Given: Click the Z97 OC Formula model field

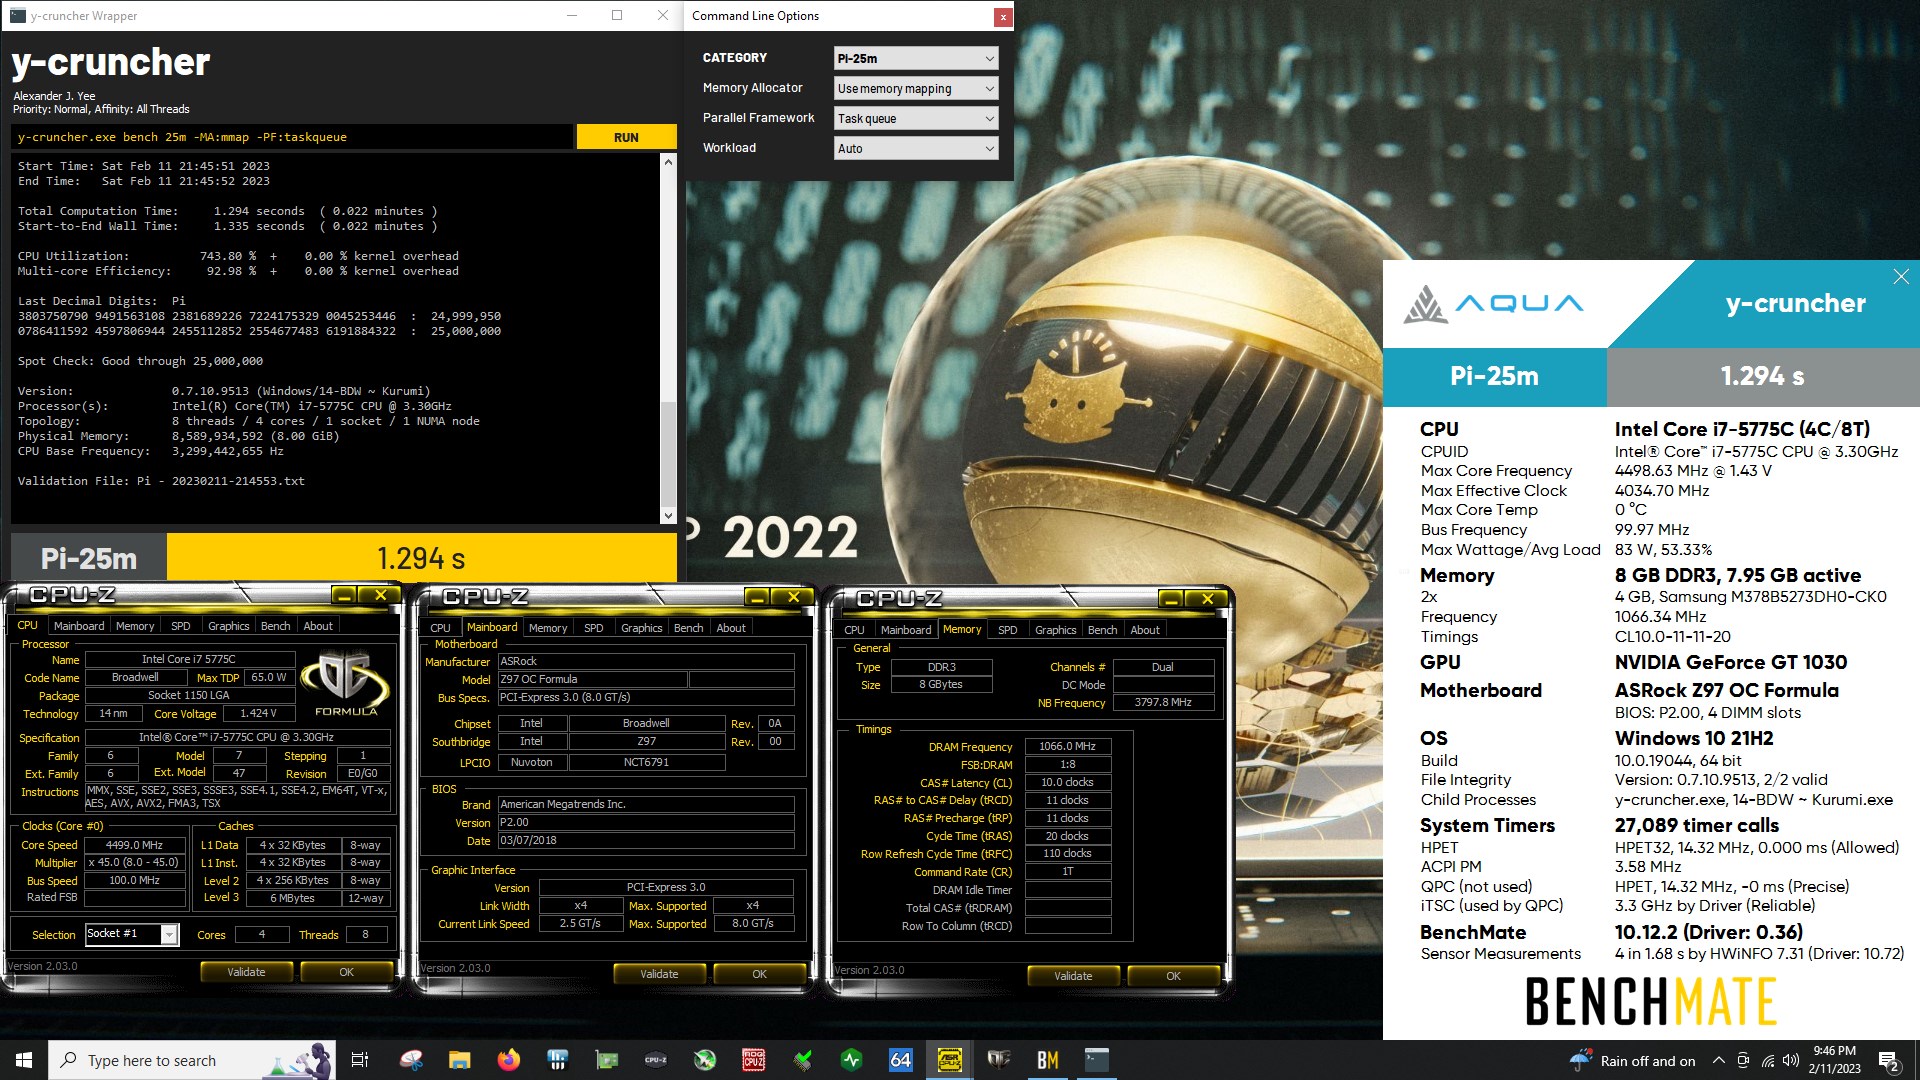Looking at the screenshot, I should pos(592,680).
